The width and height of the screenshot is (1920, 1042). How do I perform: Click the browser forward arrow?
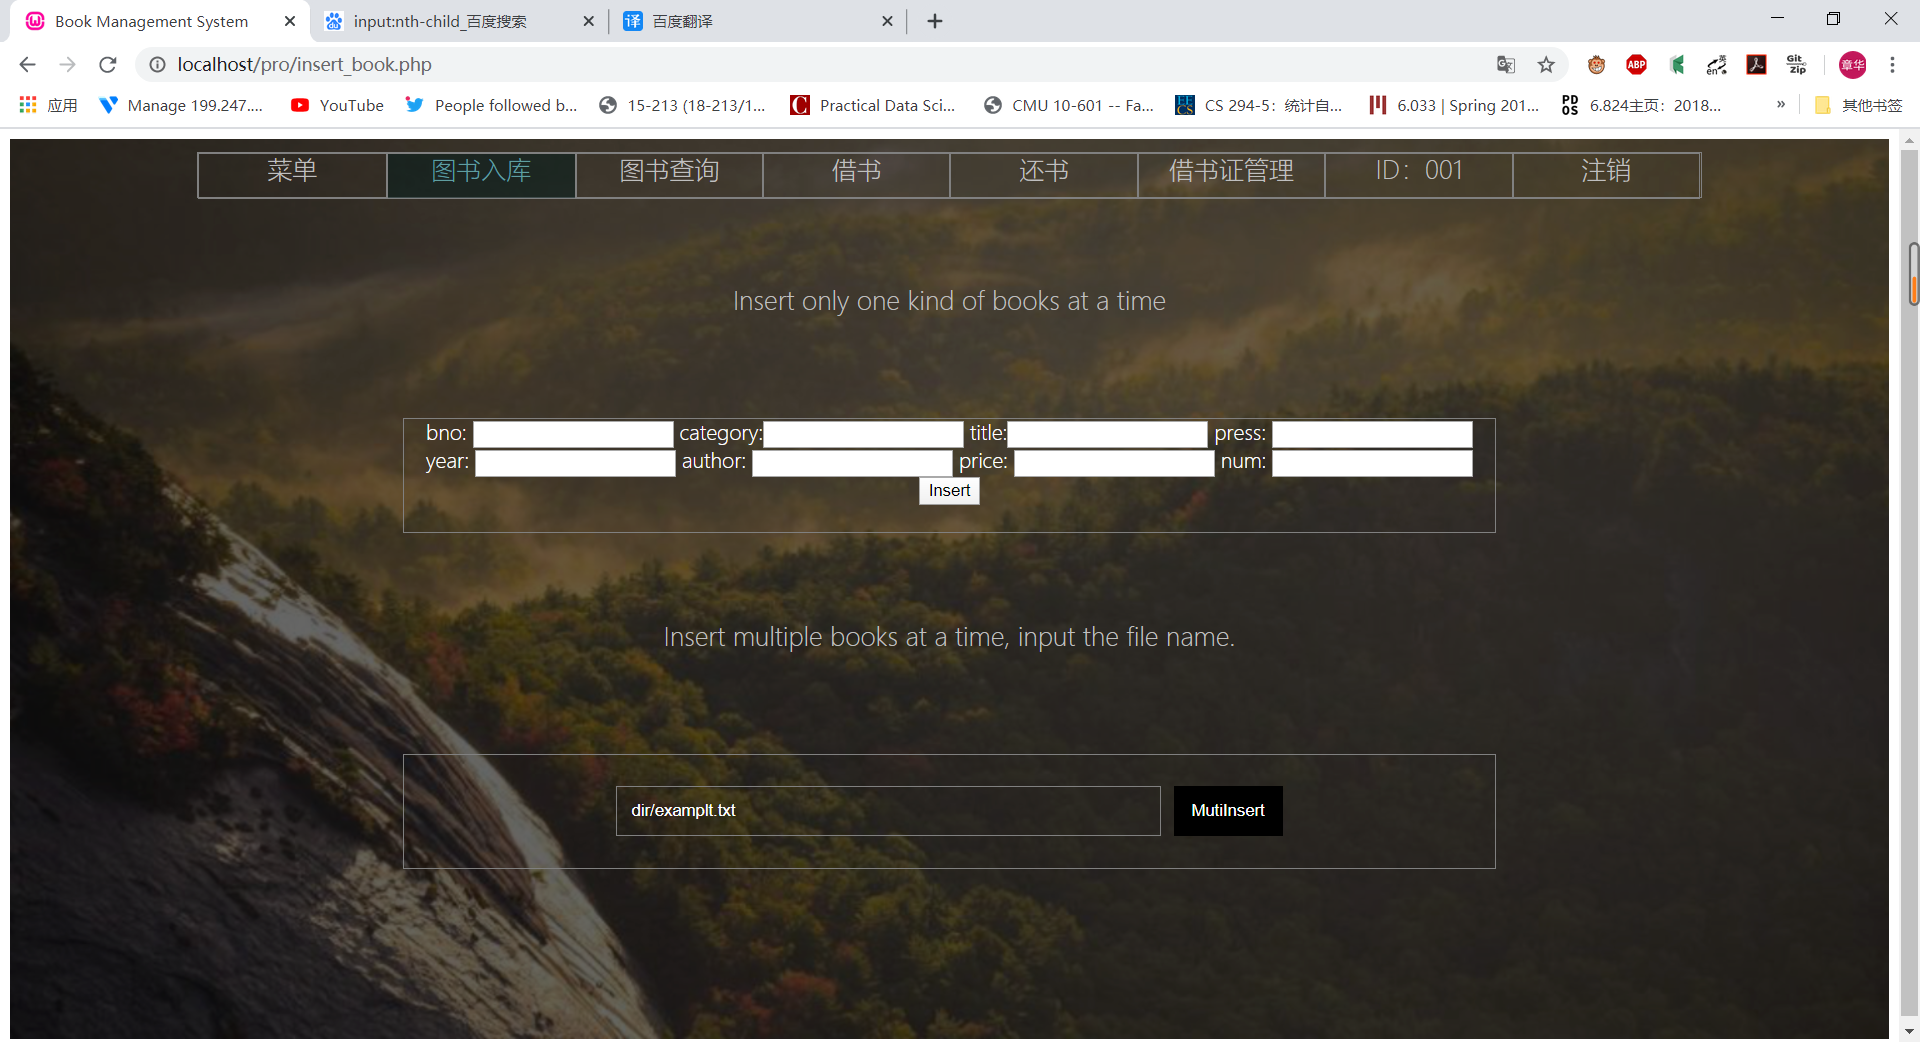(67, 65)
